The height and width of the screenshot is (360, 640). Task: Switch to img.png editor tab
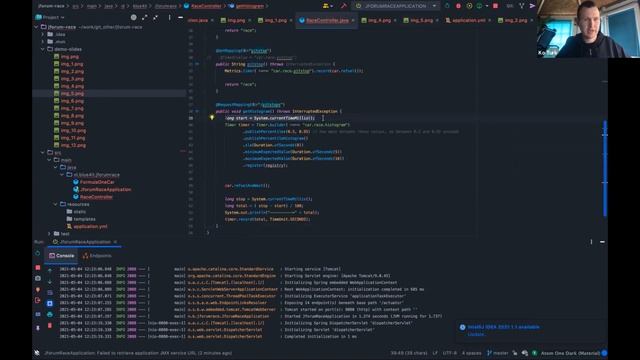[233, 20]
